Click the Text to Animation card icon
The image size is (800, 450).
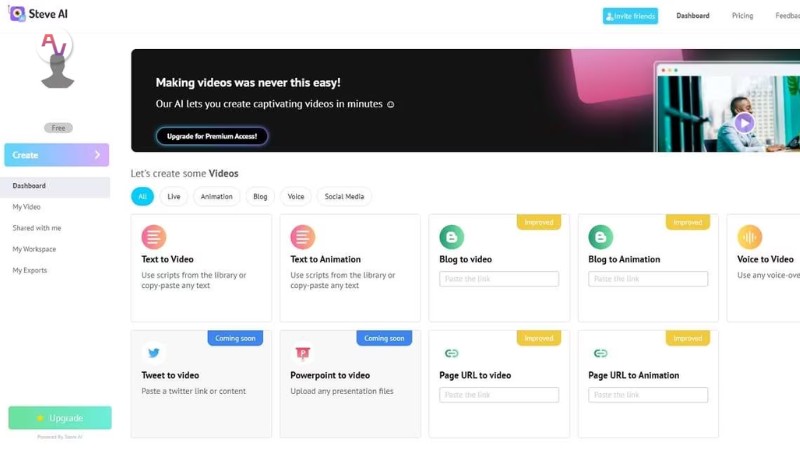pyautogui.click(x=303, y=237)
